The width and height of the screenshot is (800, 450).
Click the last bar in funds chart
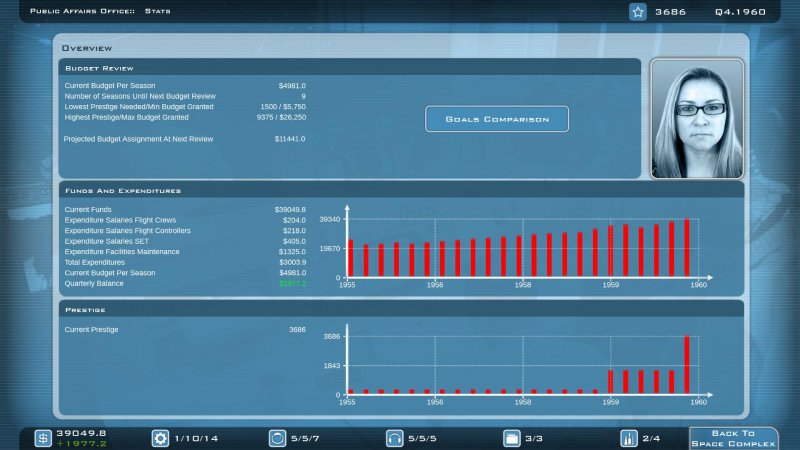[687, 248]
